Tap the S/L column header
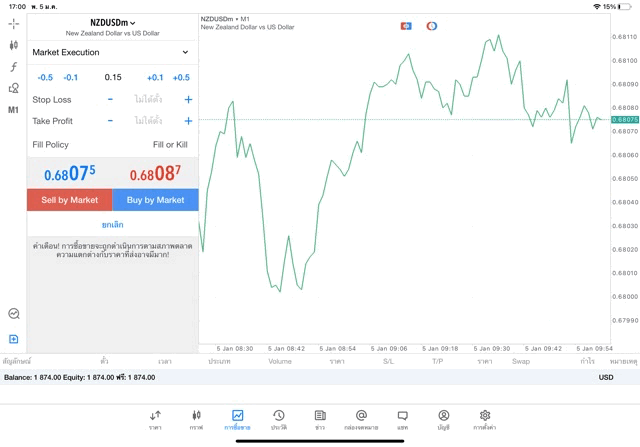 (x=389, y=361)
